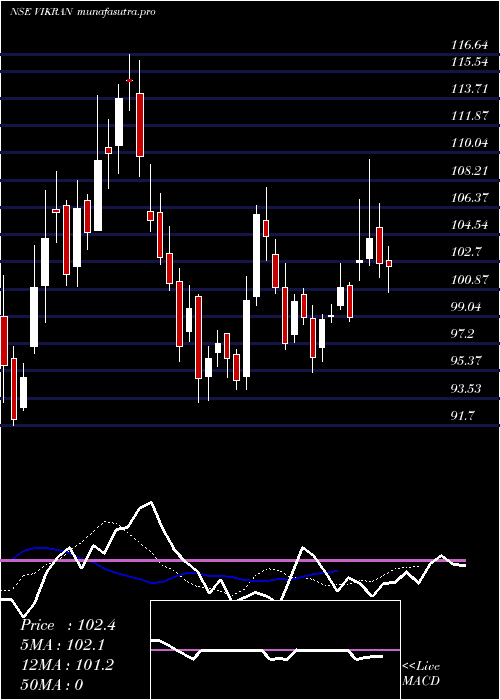This screenshot has height=700, width=500.
Task: Click the 115.54 price level label
Action: click(x=469, y=62)
